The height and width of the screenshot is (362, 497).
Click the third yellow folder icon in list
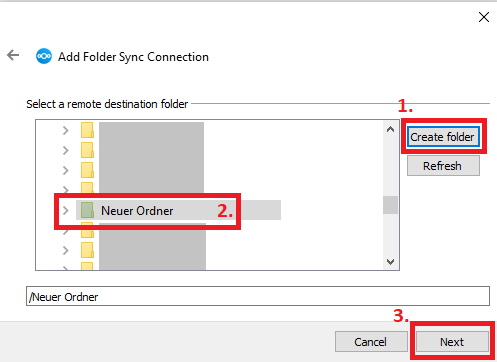(x=87, y=170)
